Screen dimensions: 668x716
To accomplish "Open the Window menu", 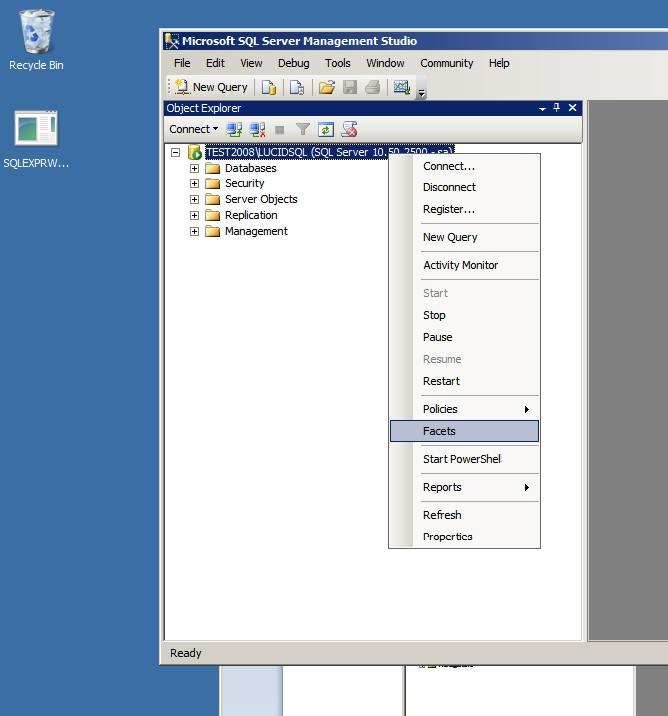I will [x=385, y=63].
